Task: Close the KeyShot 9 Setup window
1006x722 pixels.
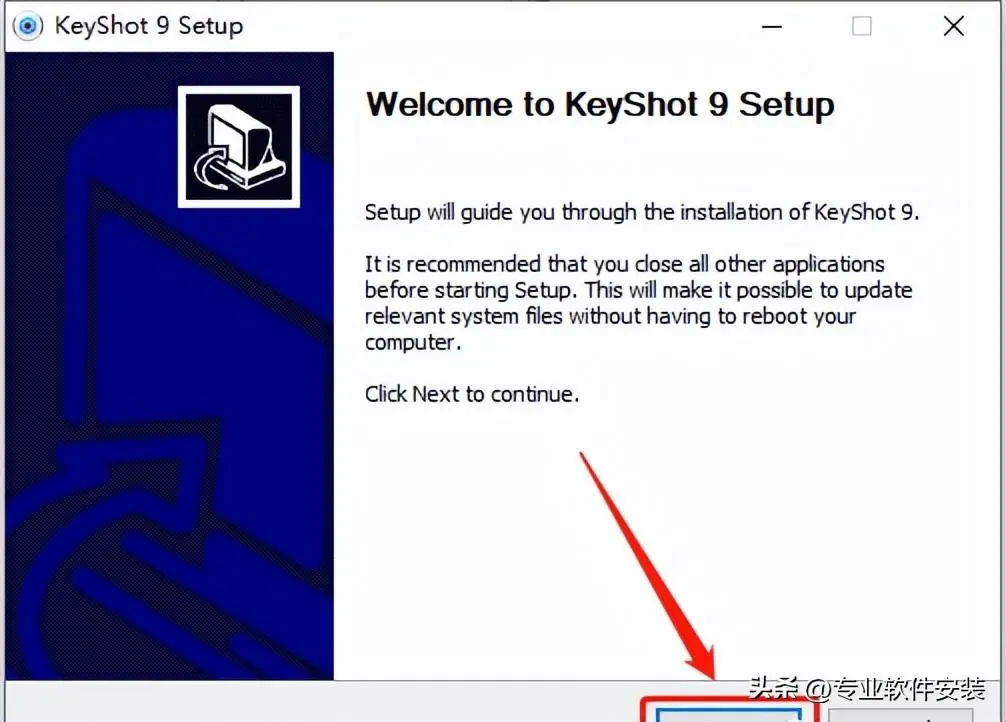Action: [954, 26]
